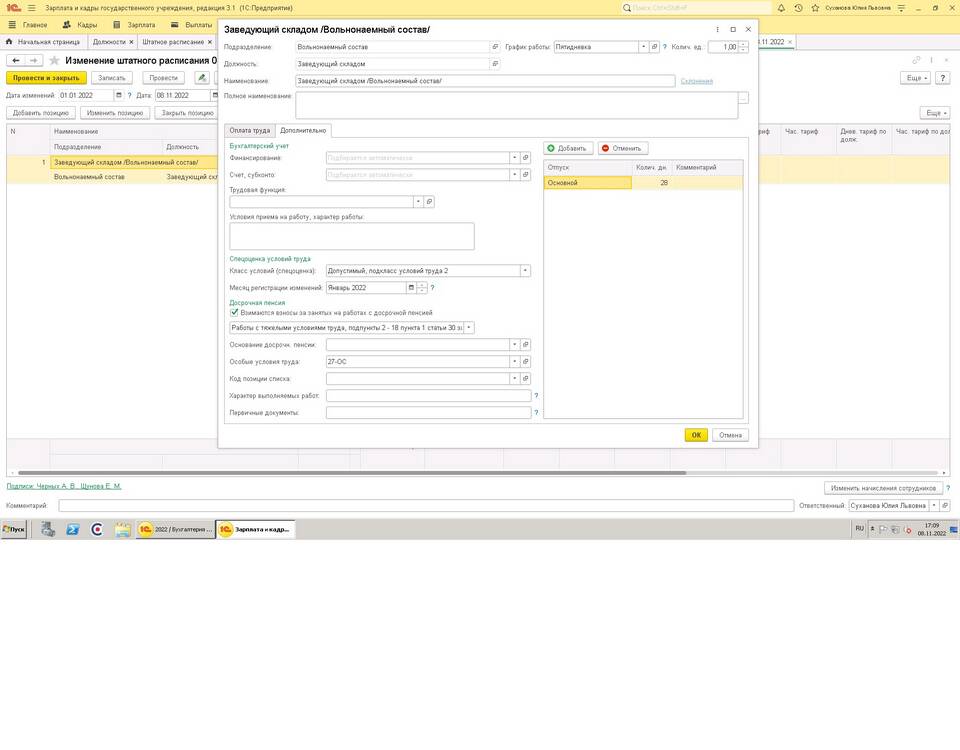Open the Подразделение field's open-item icon
Image resolution: width=960 pixels, height=750 pixels.
tap(494, 47)
